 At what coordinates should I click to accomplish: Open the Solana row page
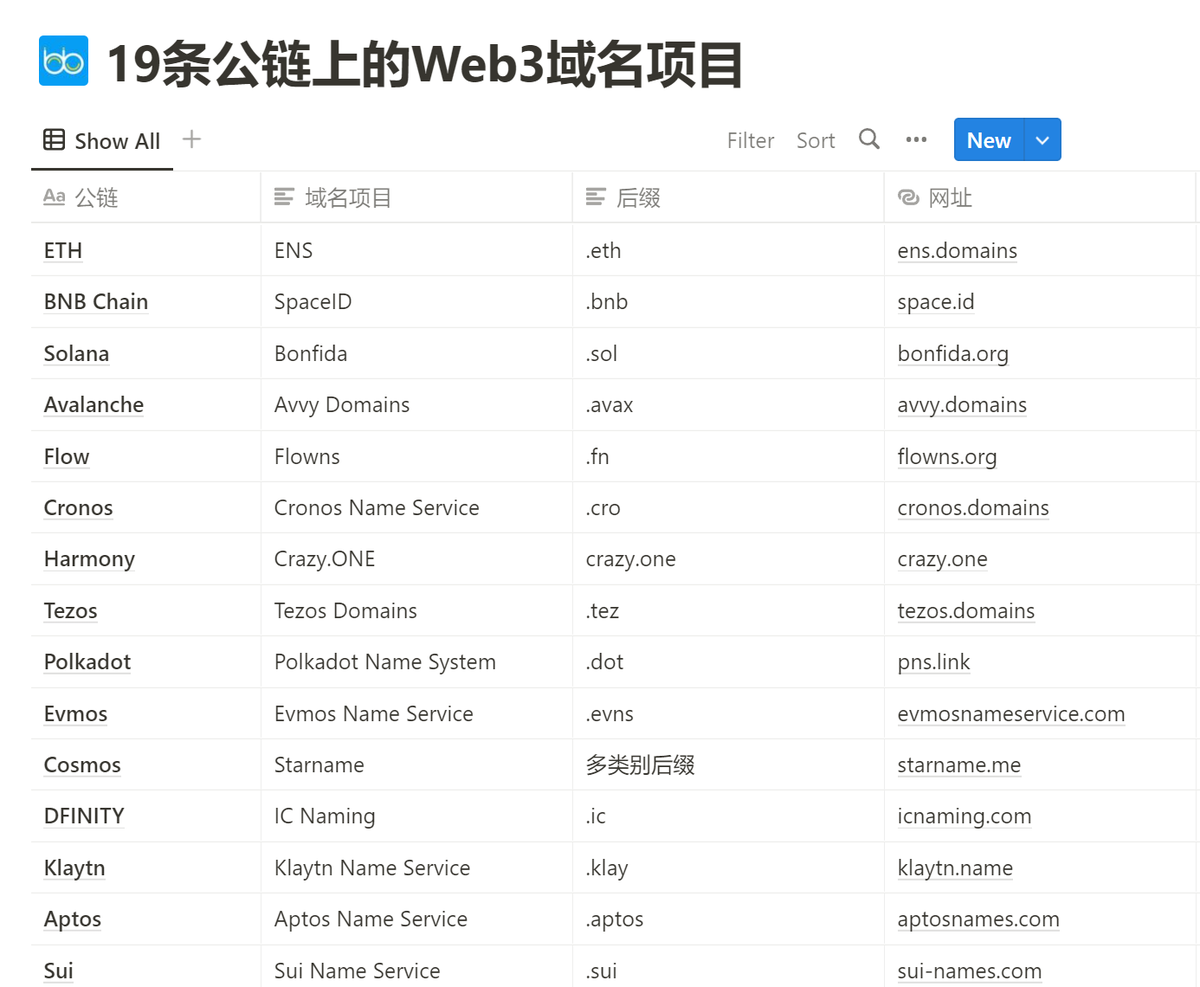[76, 353]
